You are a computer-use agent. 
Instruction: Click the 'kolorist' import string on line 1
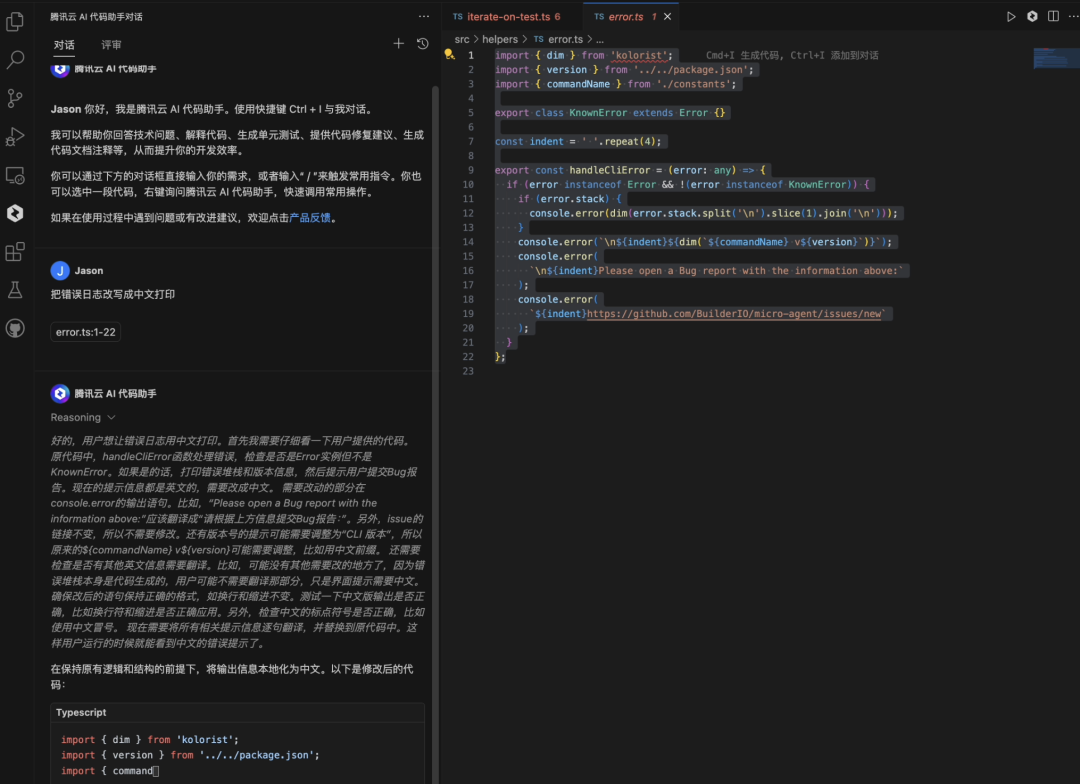tap(641, 55)
